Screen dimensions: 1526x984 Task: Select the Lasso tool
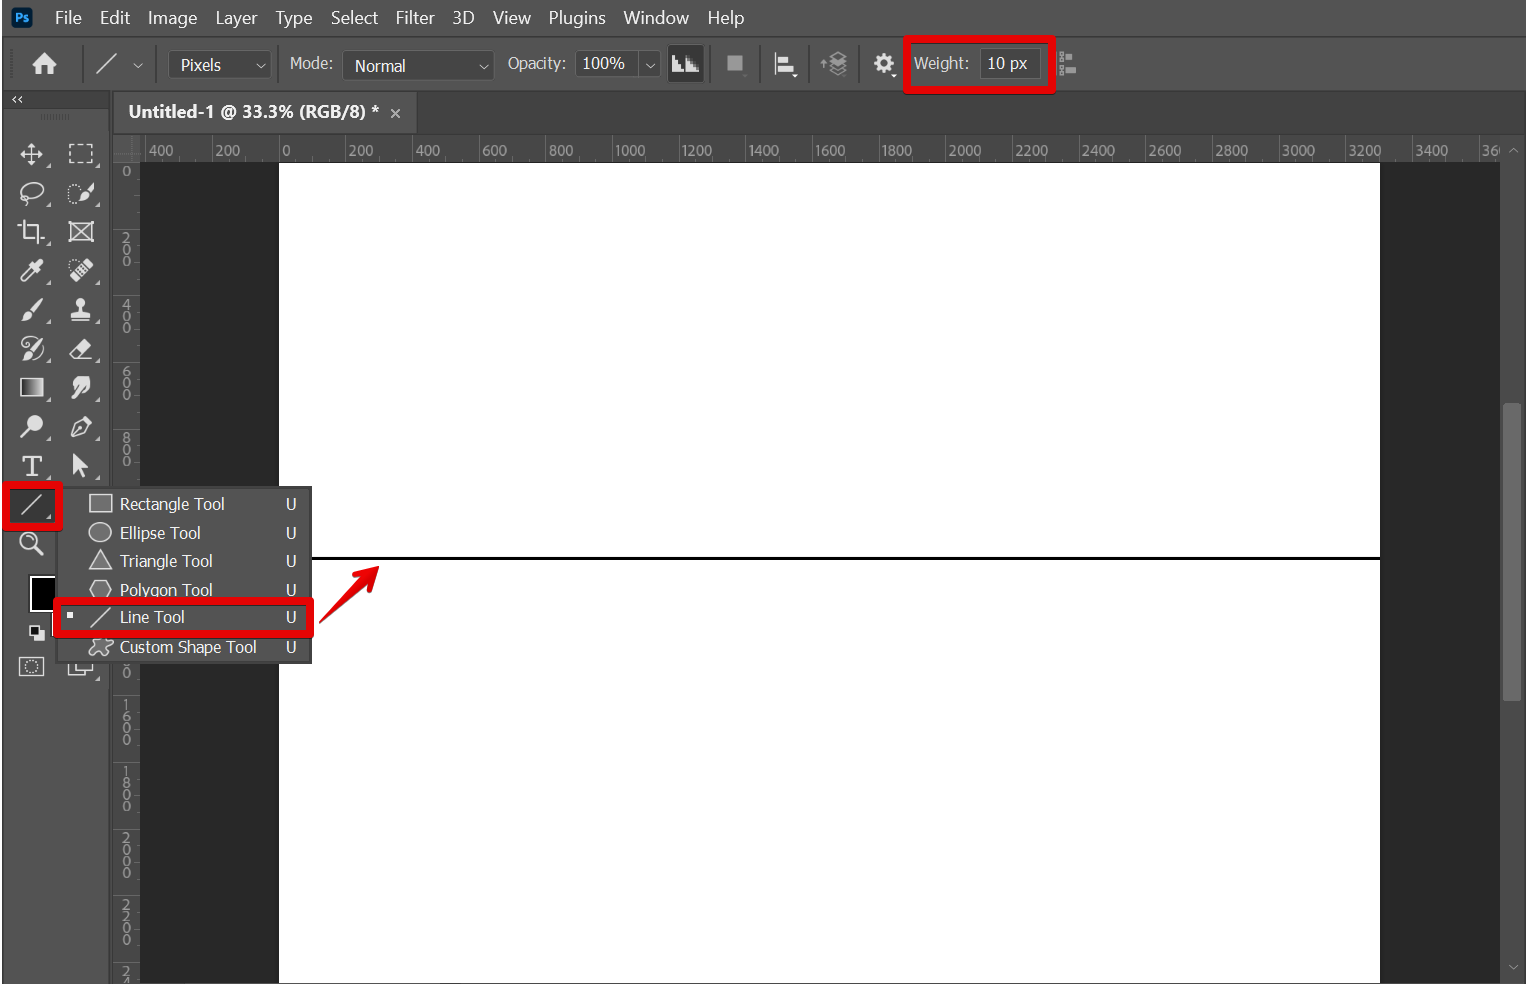pos(31,193)
